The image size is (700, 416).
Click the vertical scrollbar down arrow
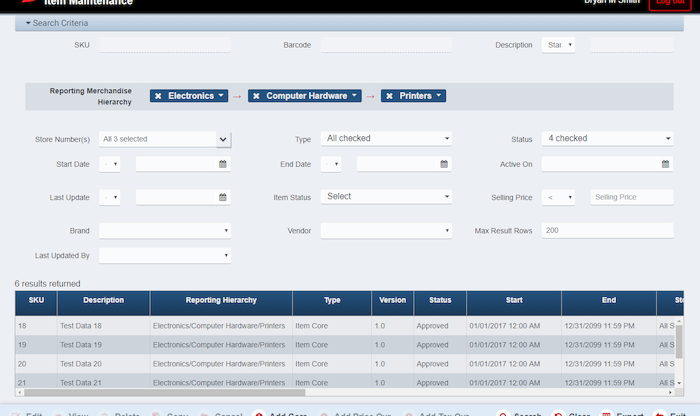(679, 383)
